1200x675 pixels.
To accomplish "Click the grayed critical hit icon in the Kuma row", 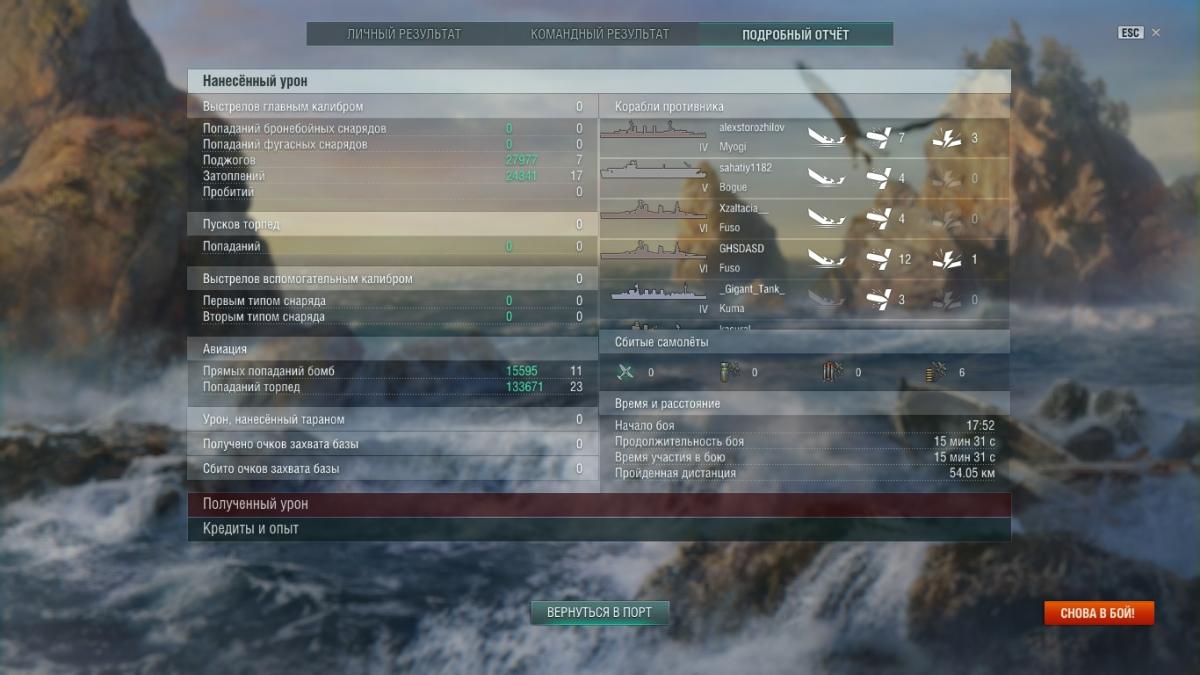I will coord(947,299).
